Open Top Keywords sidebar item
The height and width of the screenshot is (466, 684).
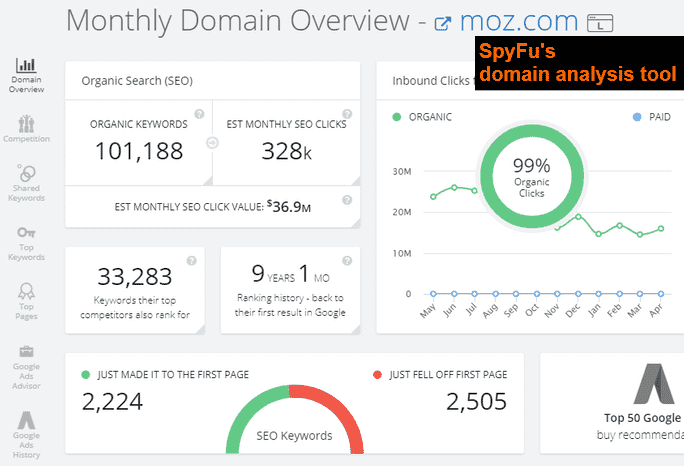point(26,243)
